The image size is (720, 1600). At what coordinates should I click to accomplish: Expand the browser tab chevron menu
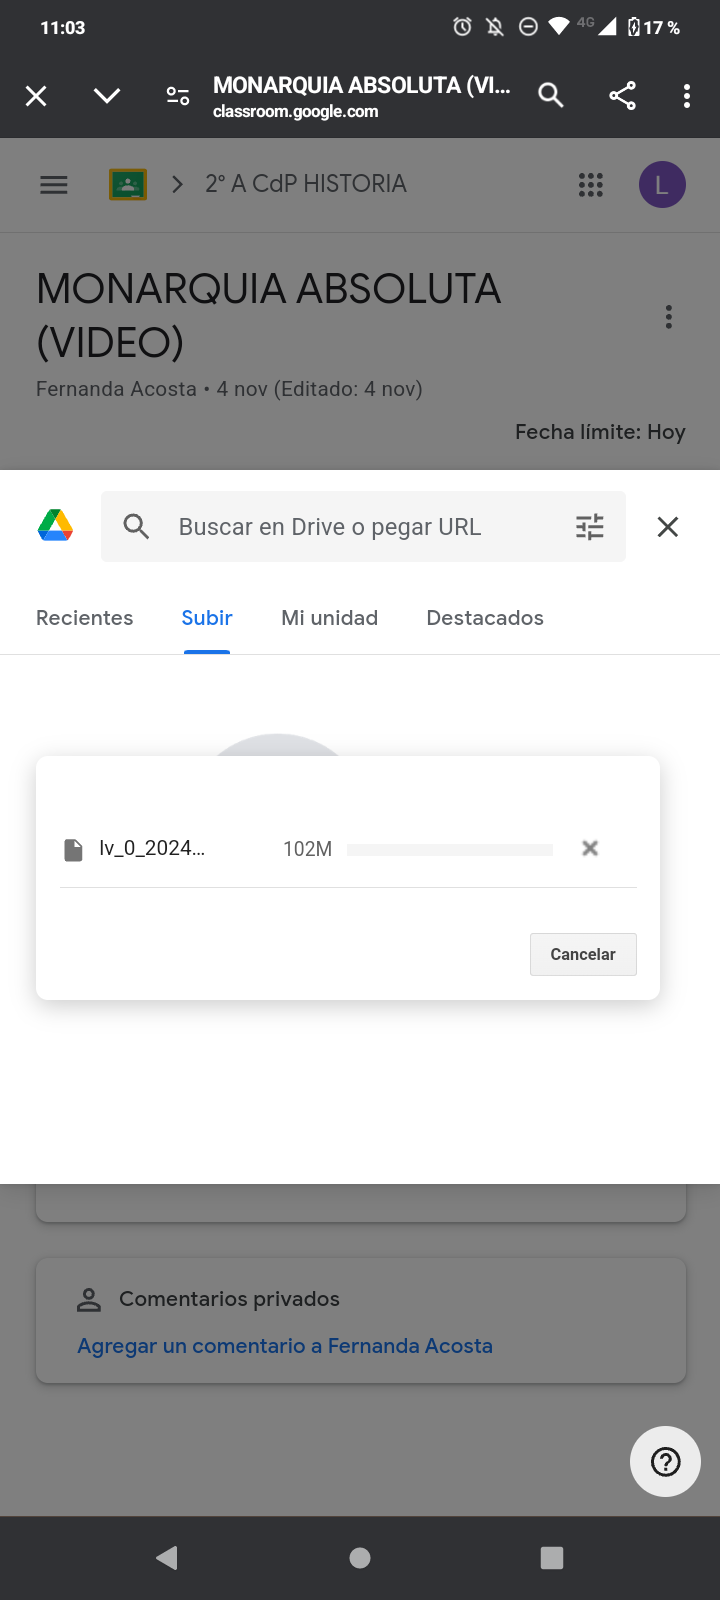click(107, 96)
